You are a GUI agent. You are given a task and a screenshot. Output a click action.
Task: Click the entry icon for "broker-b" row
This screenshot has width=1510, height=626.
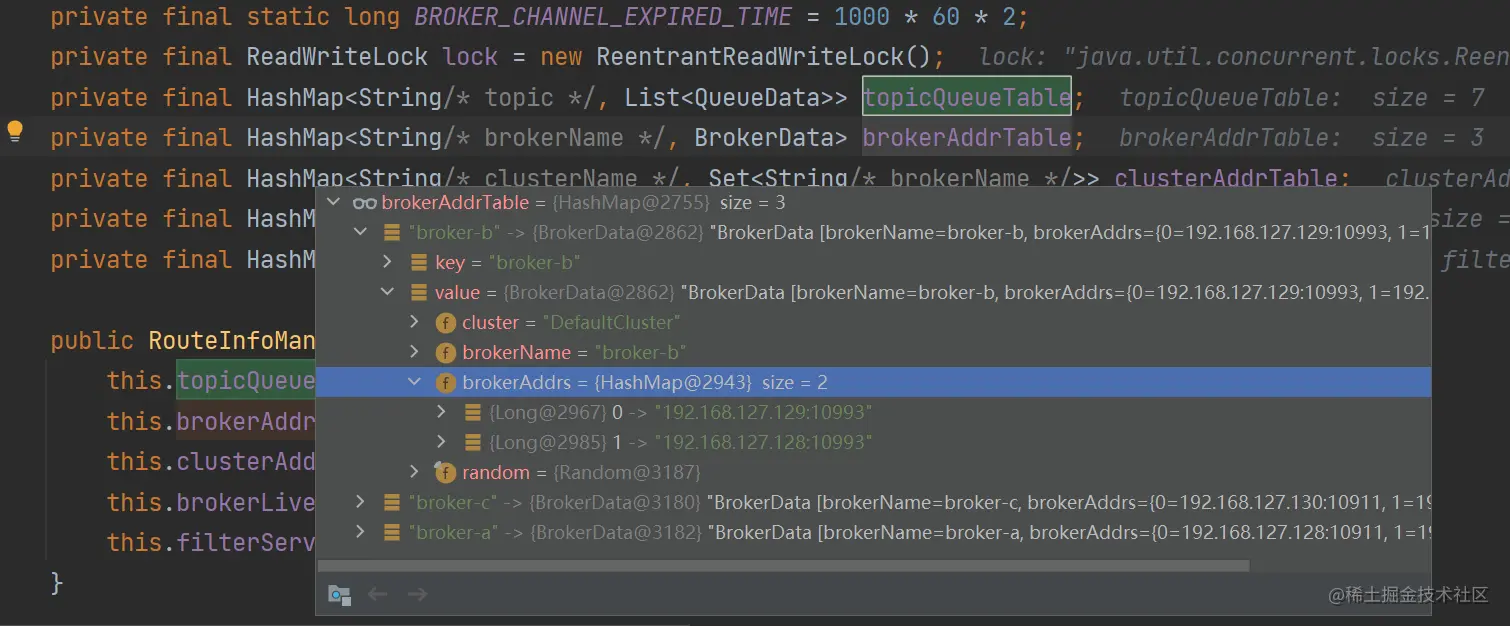click(392, 233)
